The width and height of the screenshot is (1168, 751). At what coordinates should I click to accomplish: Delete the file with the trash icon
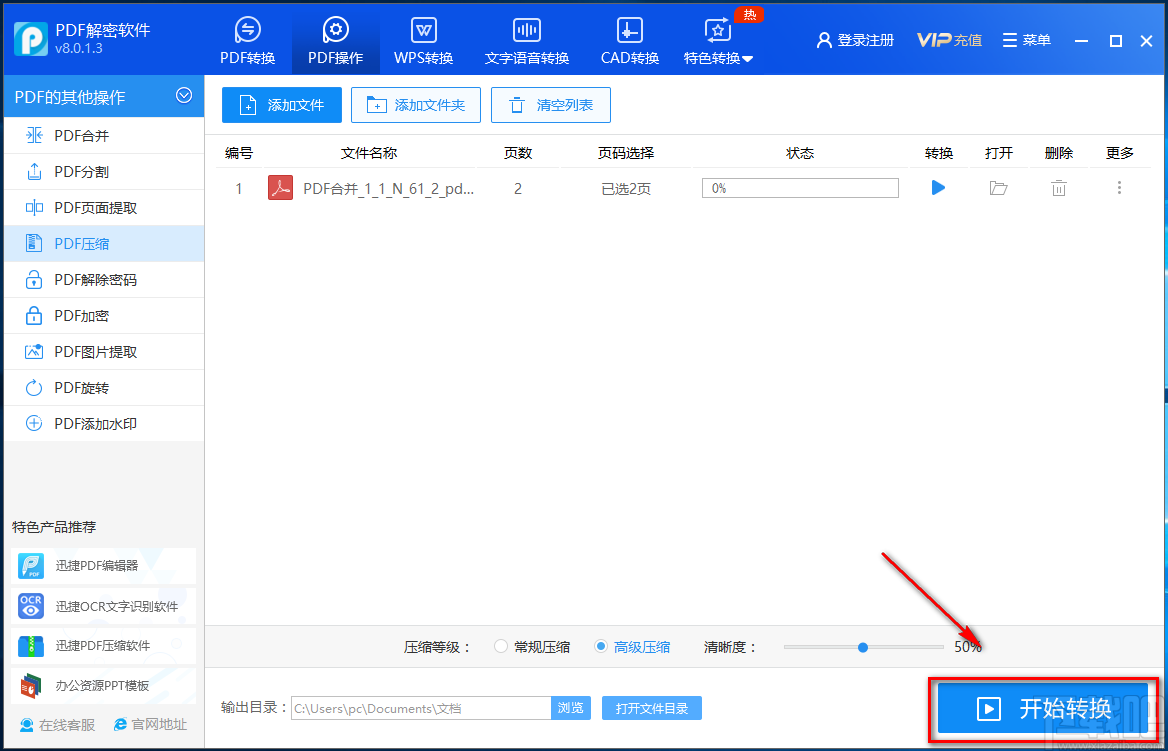(x=1058, y=187)
